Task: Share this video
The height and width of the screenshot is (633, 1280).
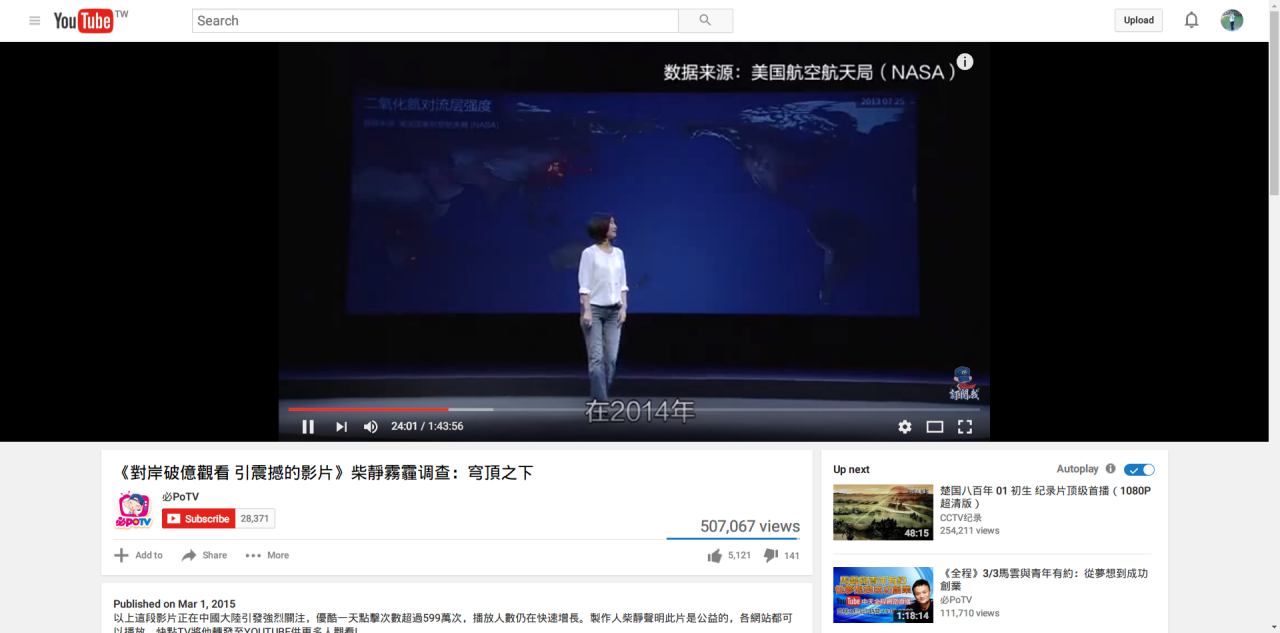Action: (204, 555)
